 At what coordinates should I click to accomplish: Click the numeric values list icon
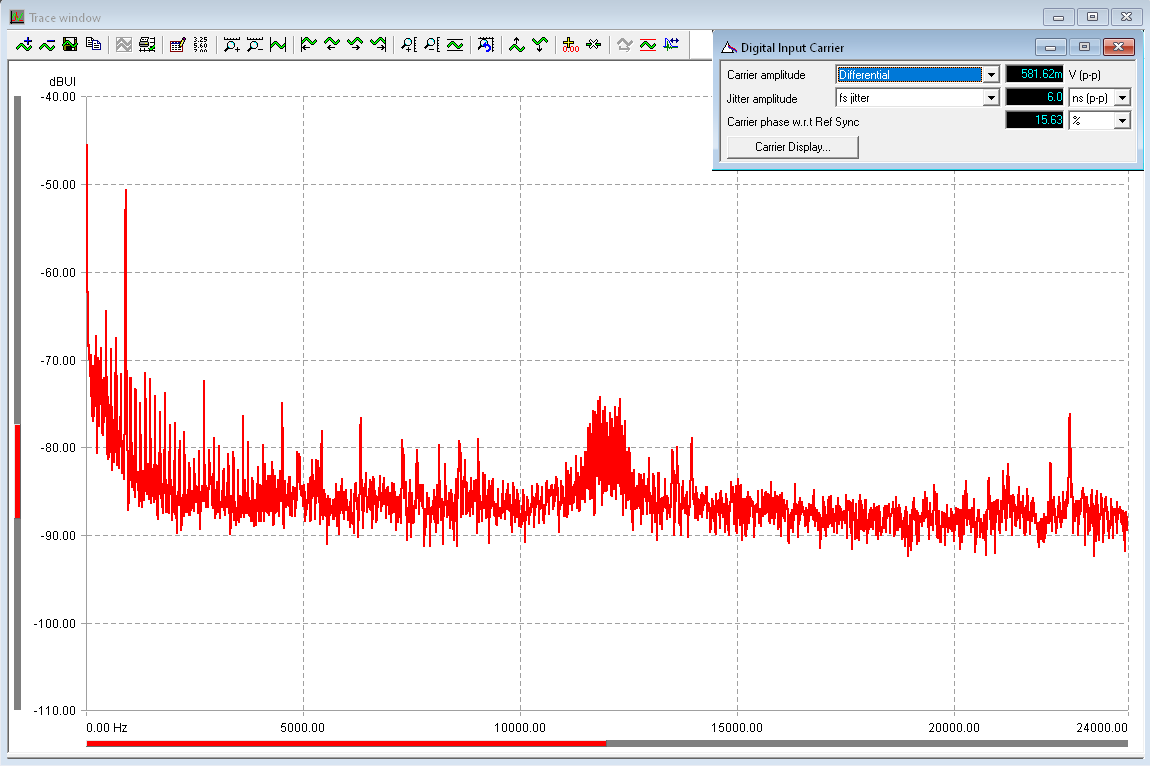pyautogui.click(x=201, y=44)
